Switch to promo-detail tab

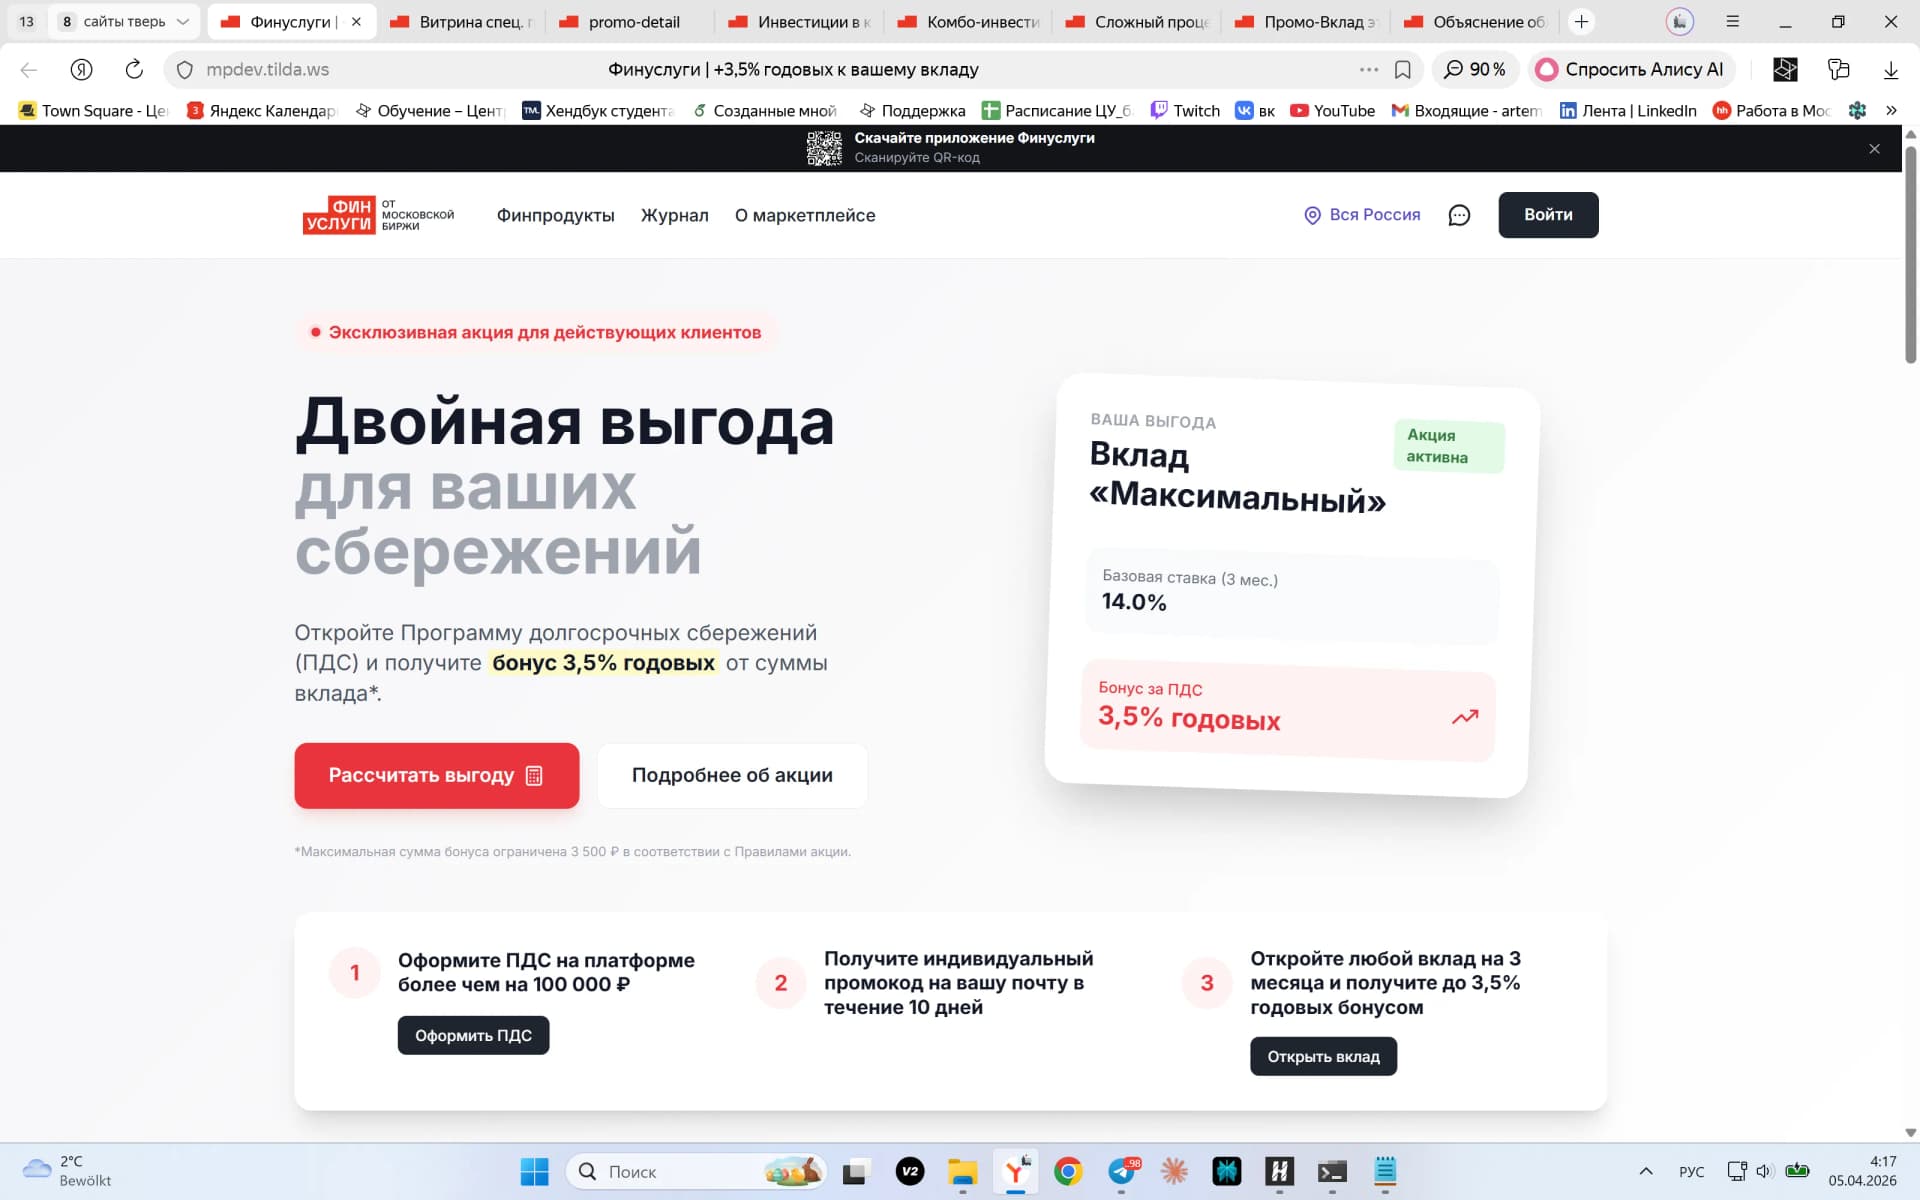click(632, 21)
